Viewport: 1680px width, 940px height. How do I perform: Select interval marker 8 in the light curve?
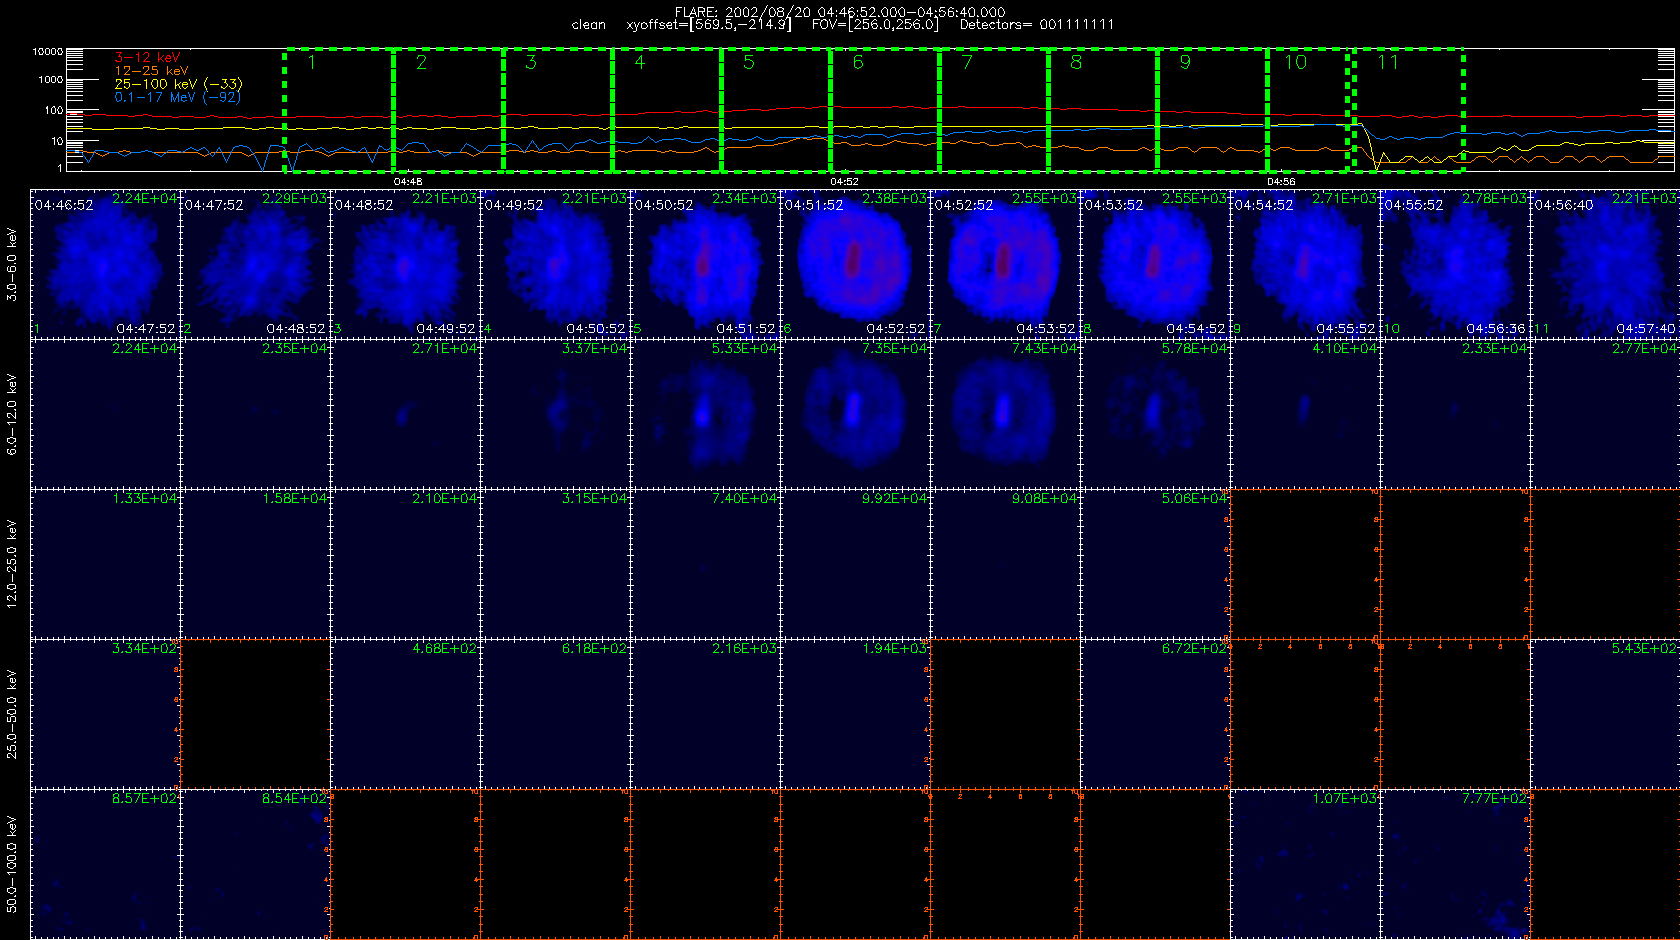tap(1075, 62)
